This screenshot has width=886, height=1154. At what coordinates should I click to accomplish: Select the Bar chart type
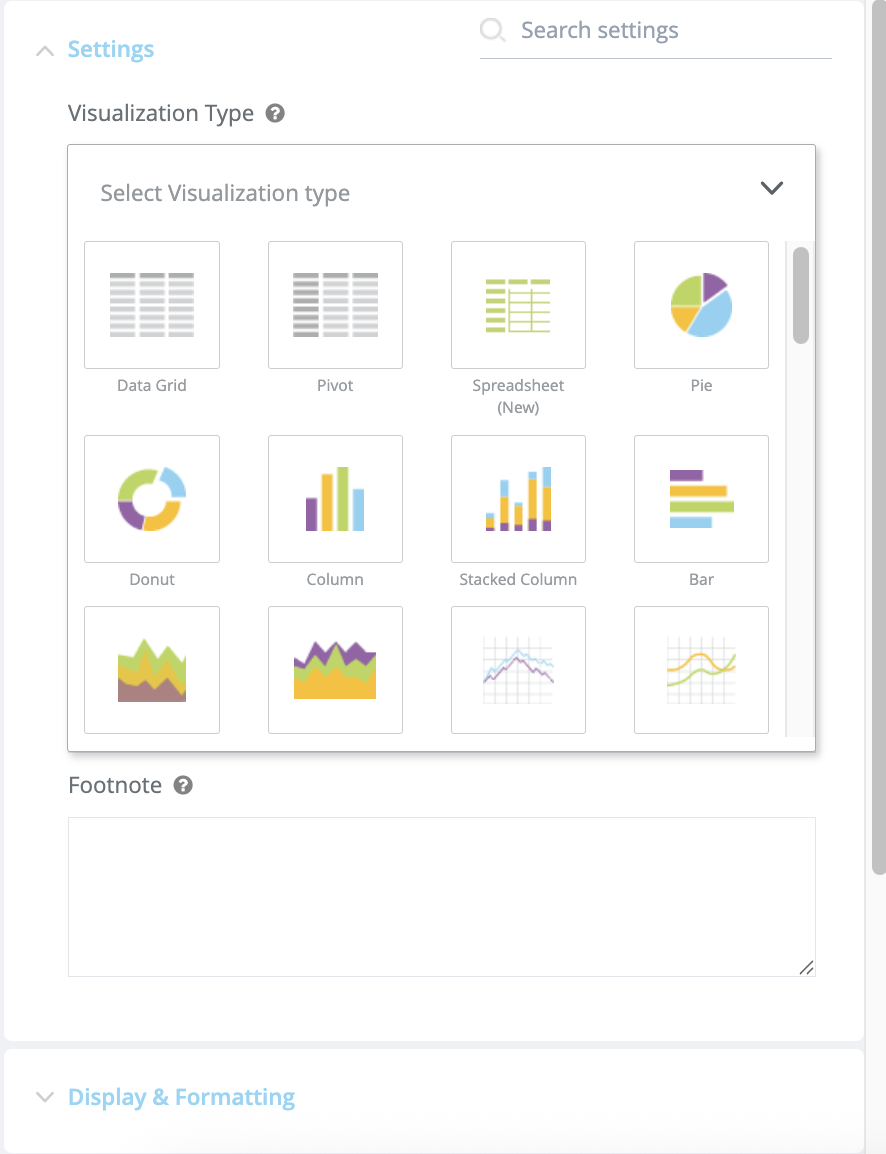pyautogui.click(x=701, y=499)
